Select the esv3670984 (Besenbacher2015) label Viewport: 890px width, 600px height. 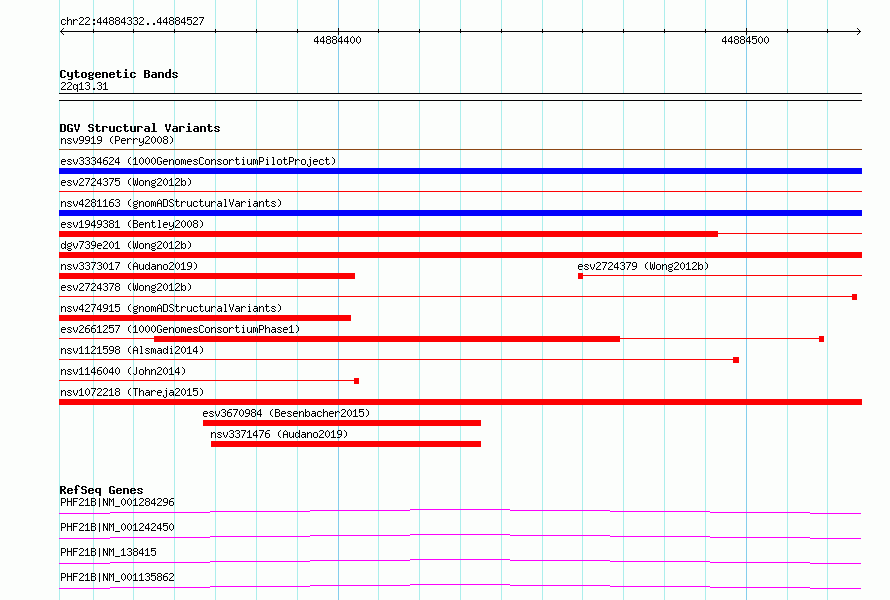click(x=286, y=413)
